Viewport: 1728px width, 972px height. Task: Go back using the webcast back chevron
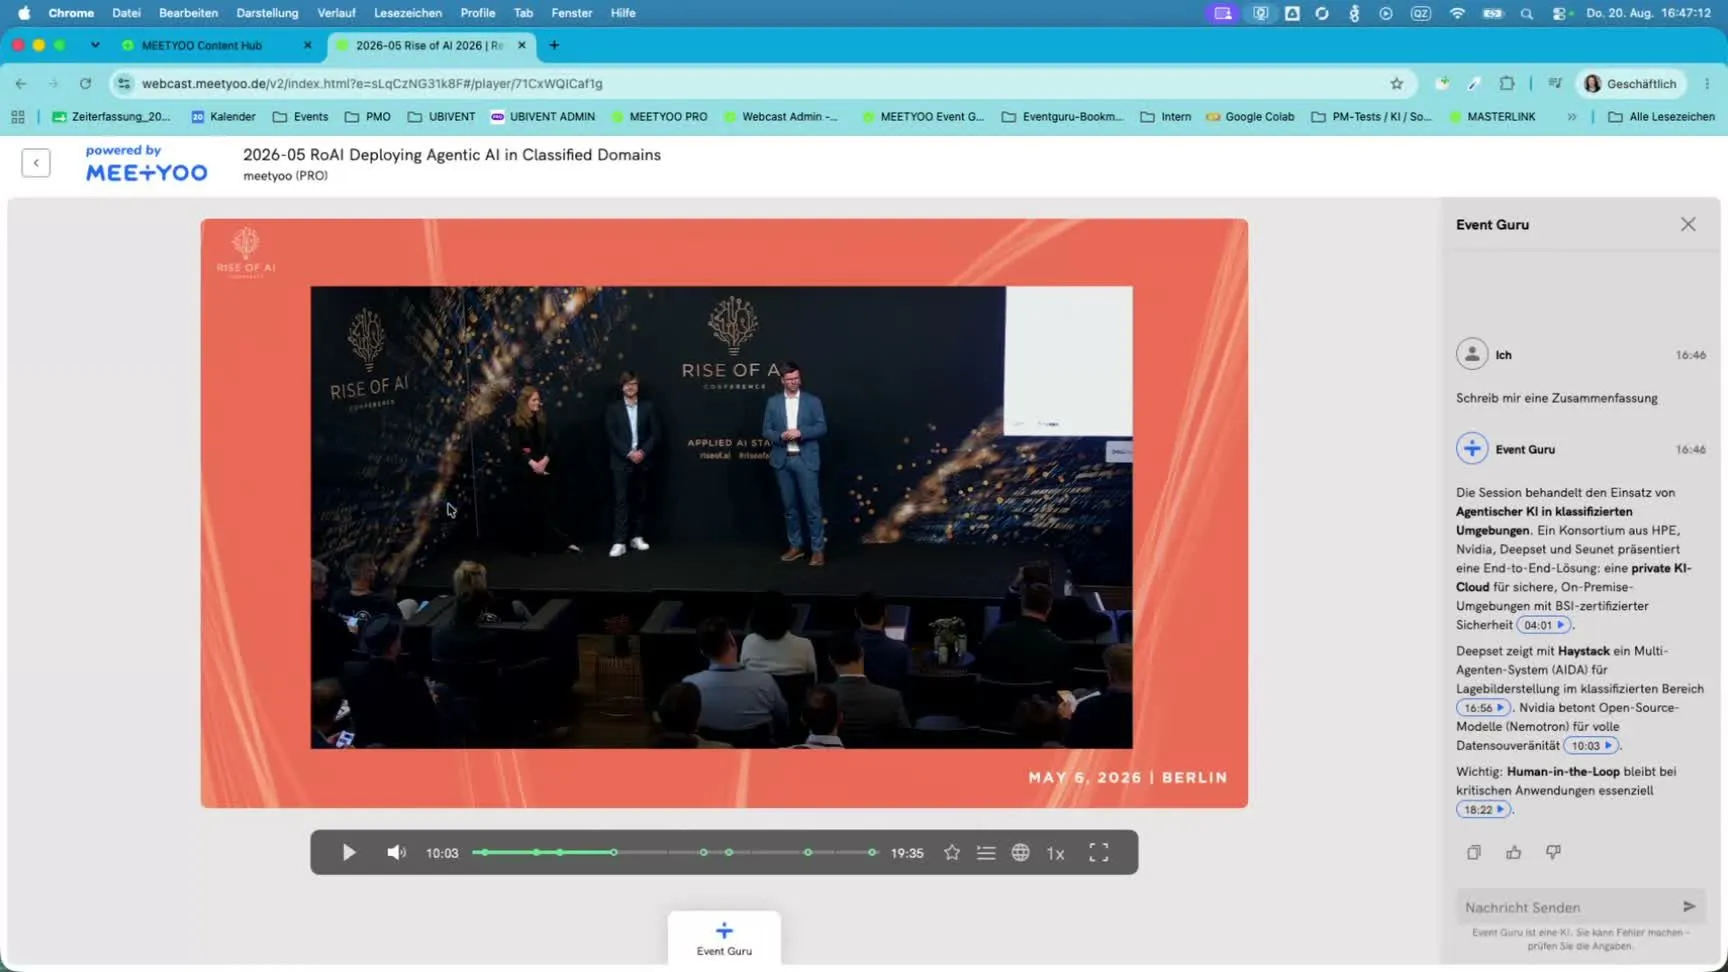[x=36, y=163]
